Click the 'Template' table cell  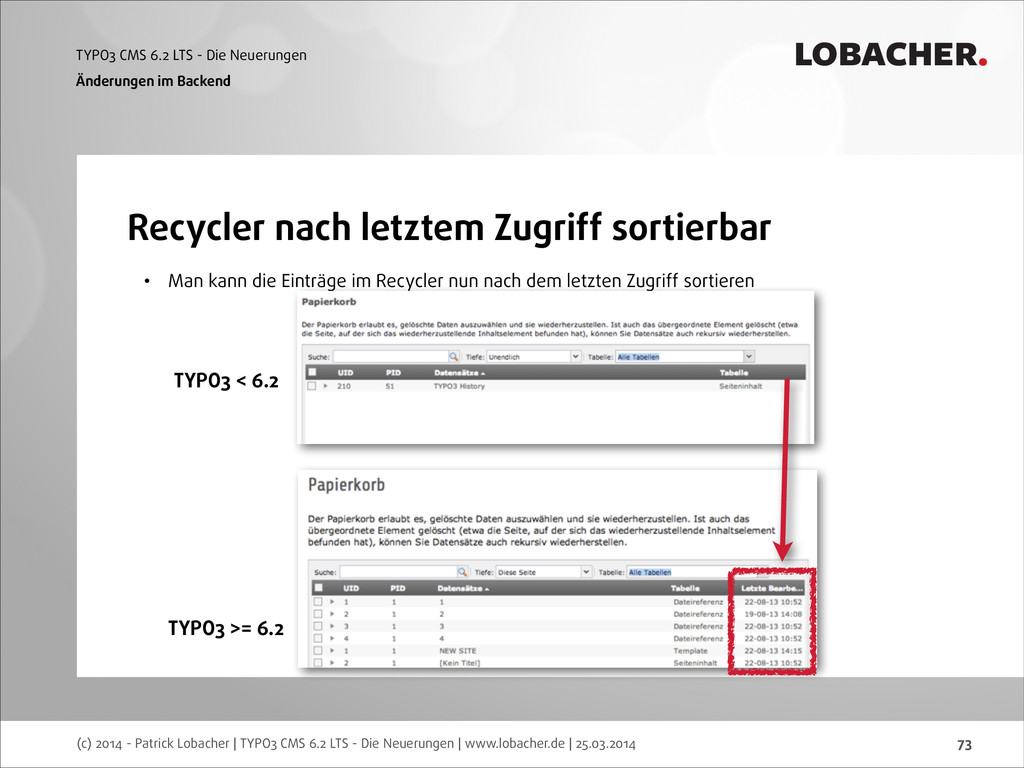click(690, 650)
